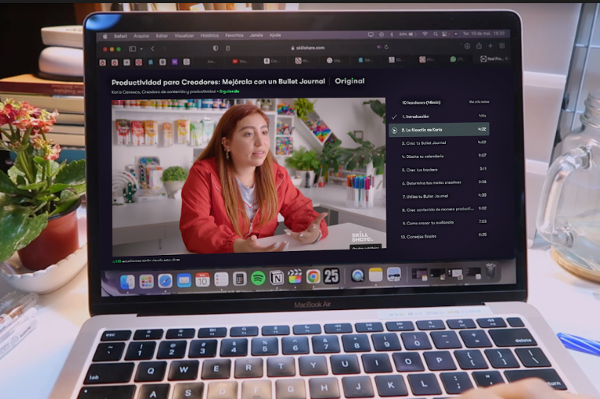Click the lesson video player
This screenshot has width=600, height=399.
(x=249, y=175)
